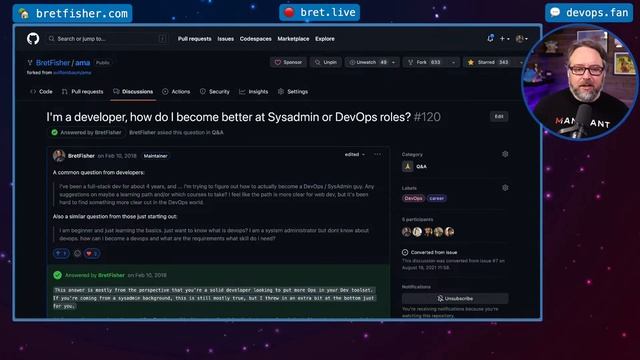Open Marketplace in top navigation

(x=293, y=39)
